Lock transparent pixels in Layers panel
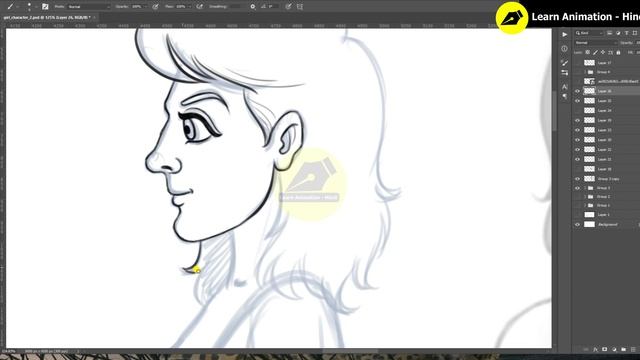The width and height of the screenshot is (640, 360). [588, 53]
